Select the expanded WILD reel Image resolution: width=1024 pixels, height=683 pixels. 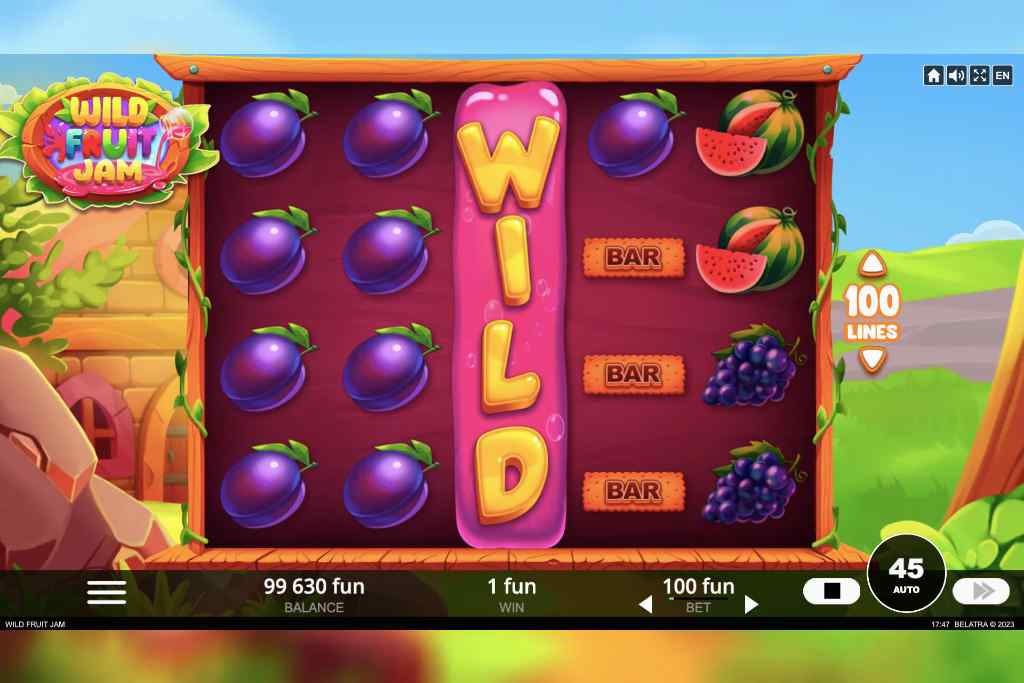510,314
